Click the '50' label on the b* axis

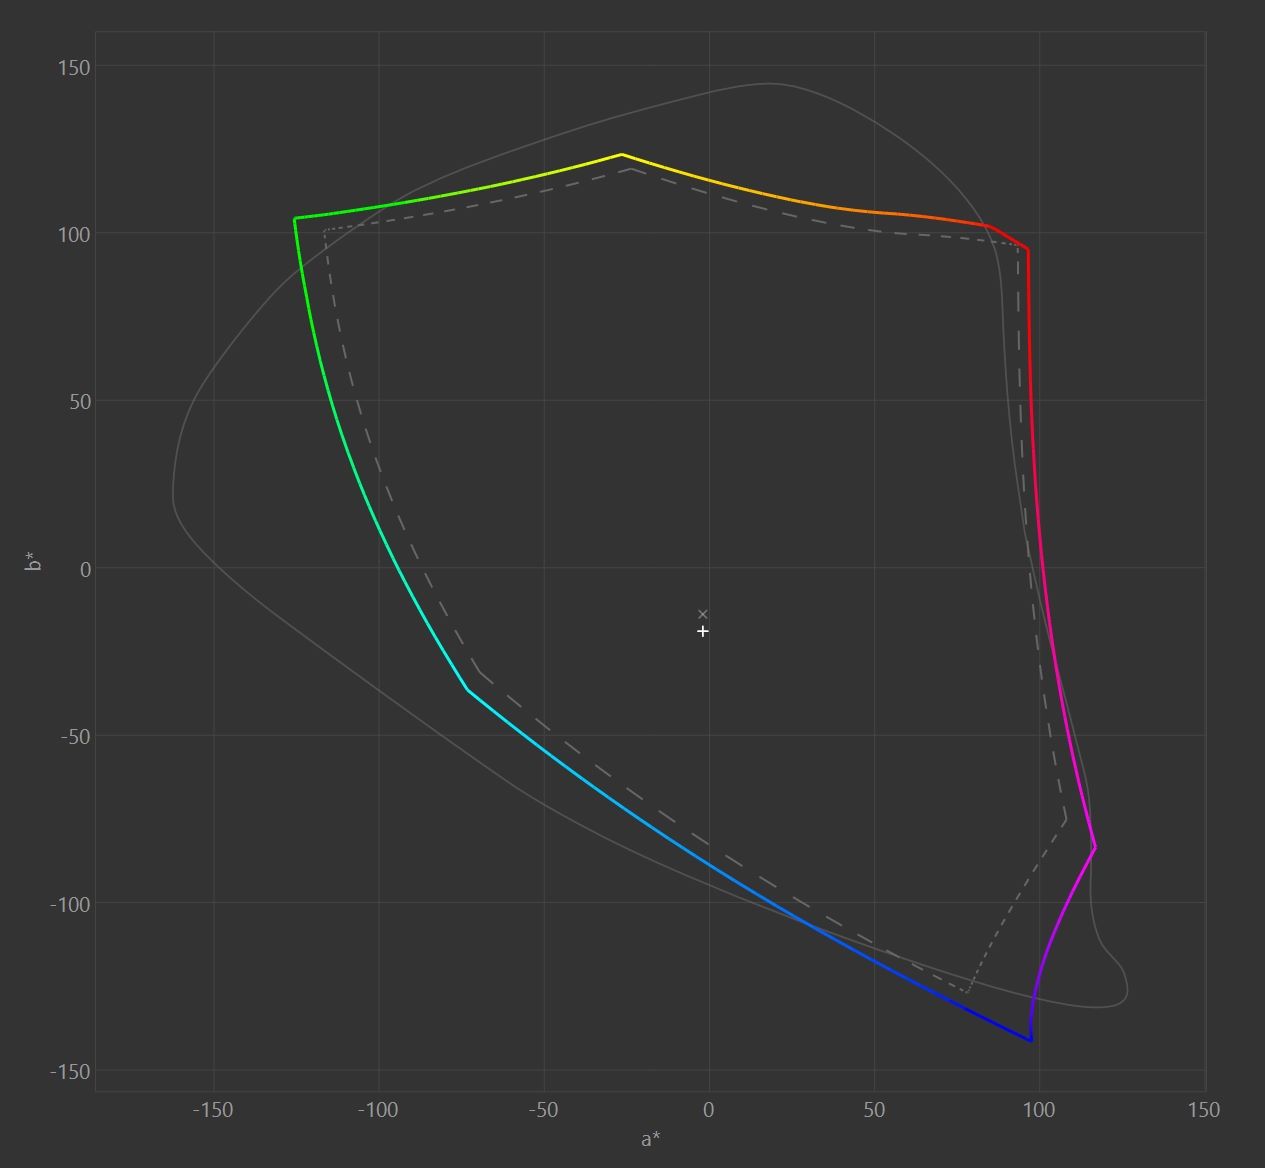pos(79,402)
